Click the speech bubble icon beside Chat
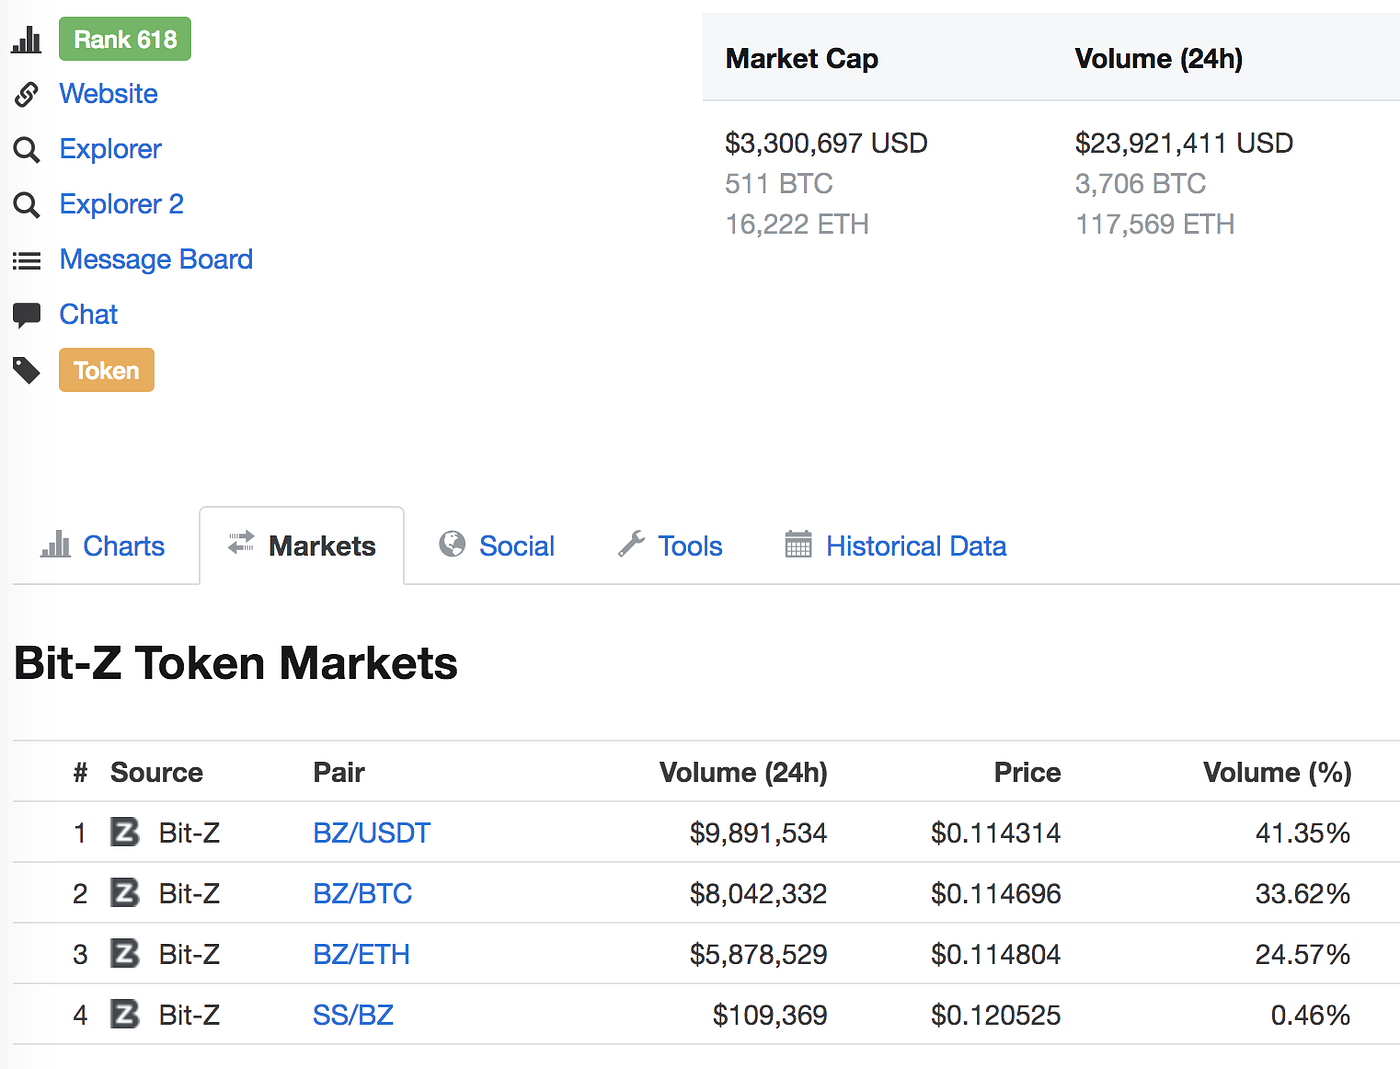Viewport: 1400px width, 1069px height. click(x=27, y=316)
